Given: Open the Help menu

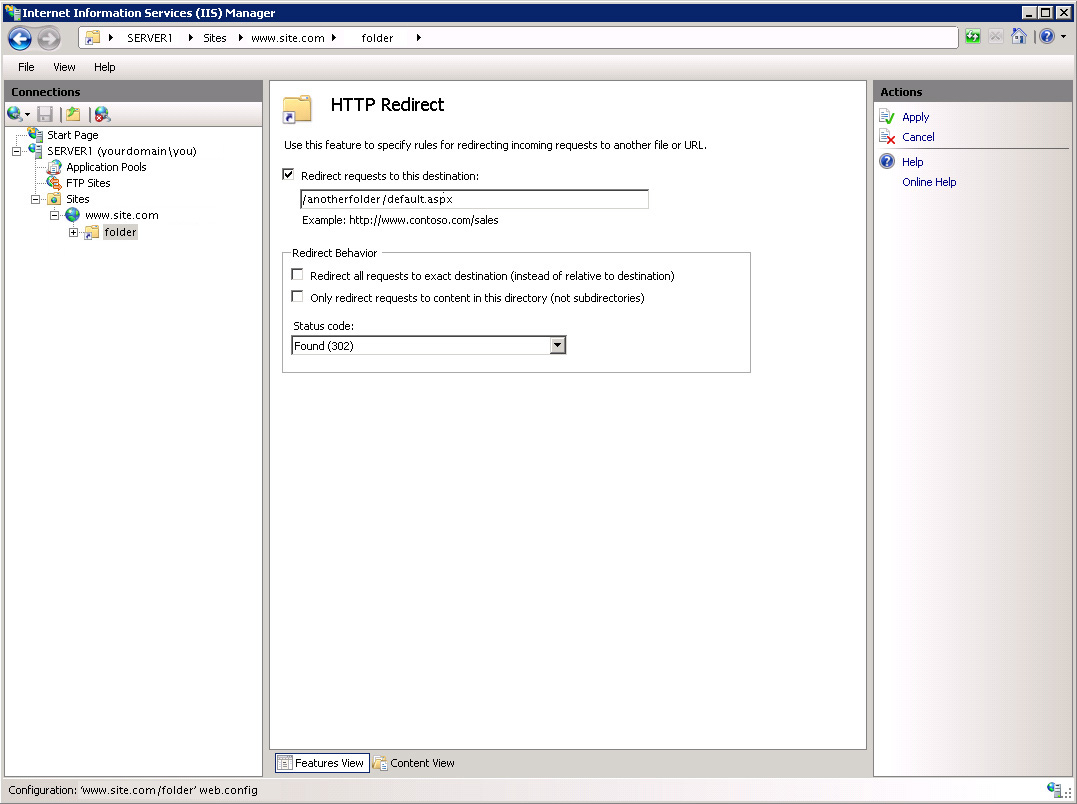Looking at the screenshot, I should (x=104, y=67).
